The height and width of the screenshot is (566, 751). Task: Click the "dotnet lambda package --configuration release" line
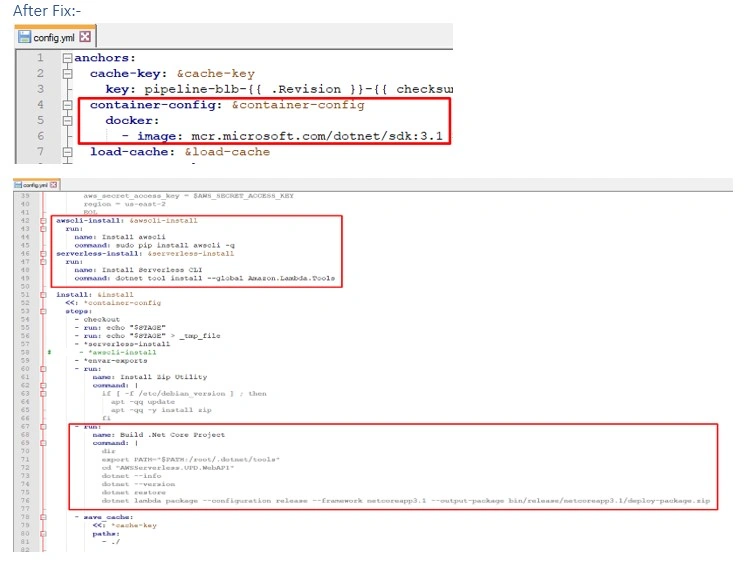coord(406,501)
